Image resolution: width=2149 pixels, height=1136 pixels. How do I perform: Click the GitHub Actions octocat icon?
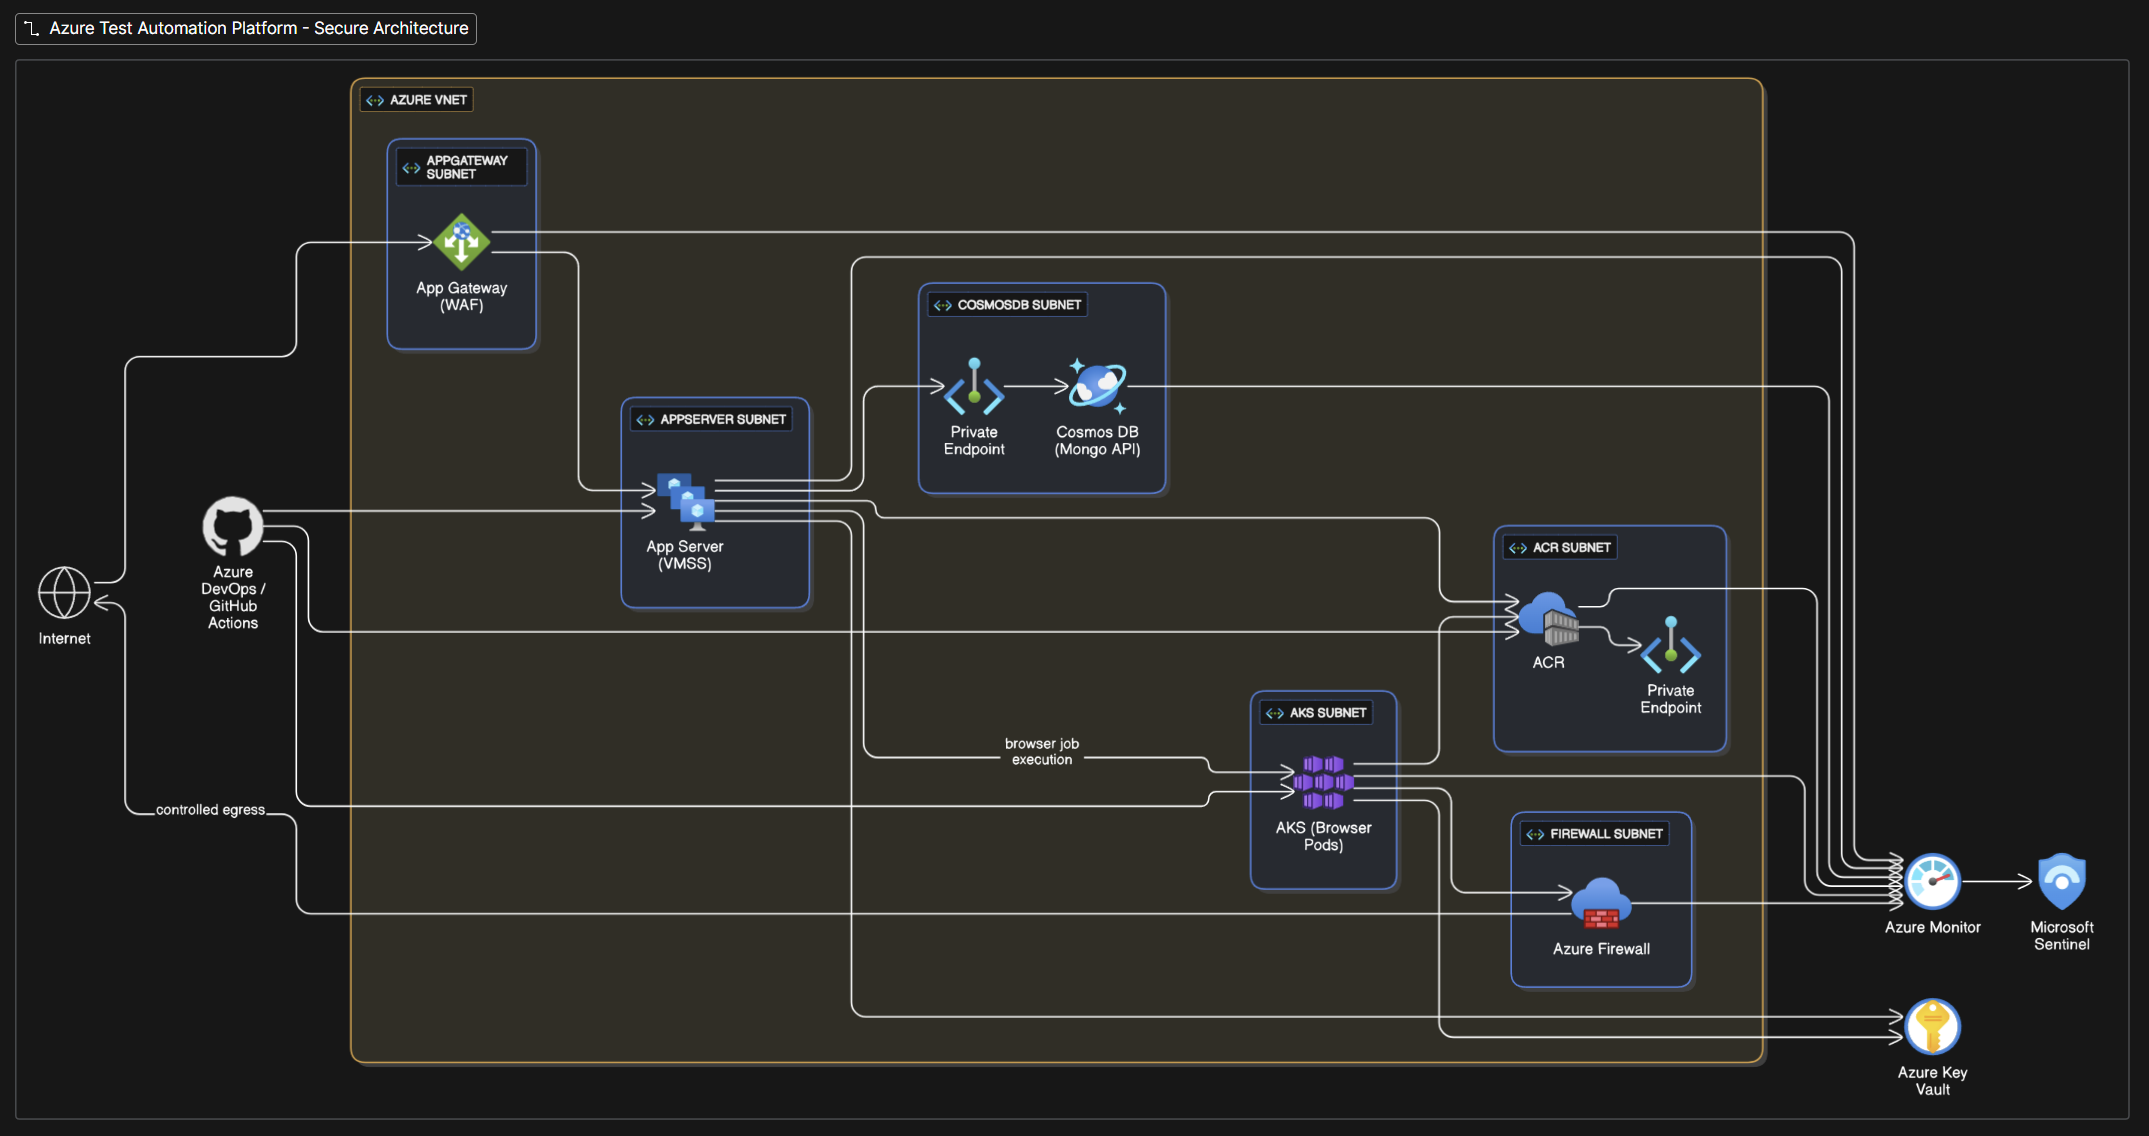(x=233, y=527)
